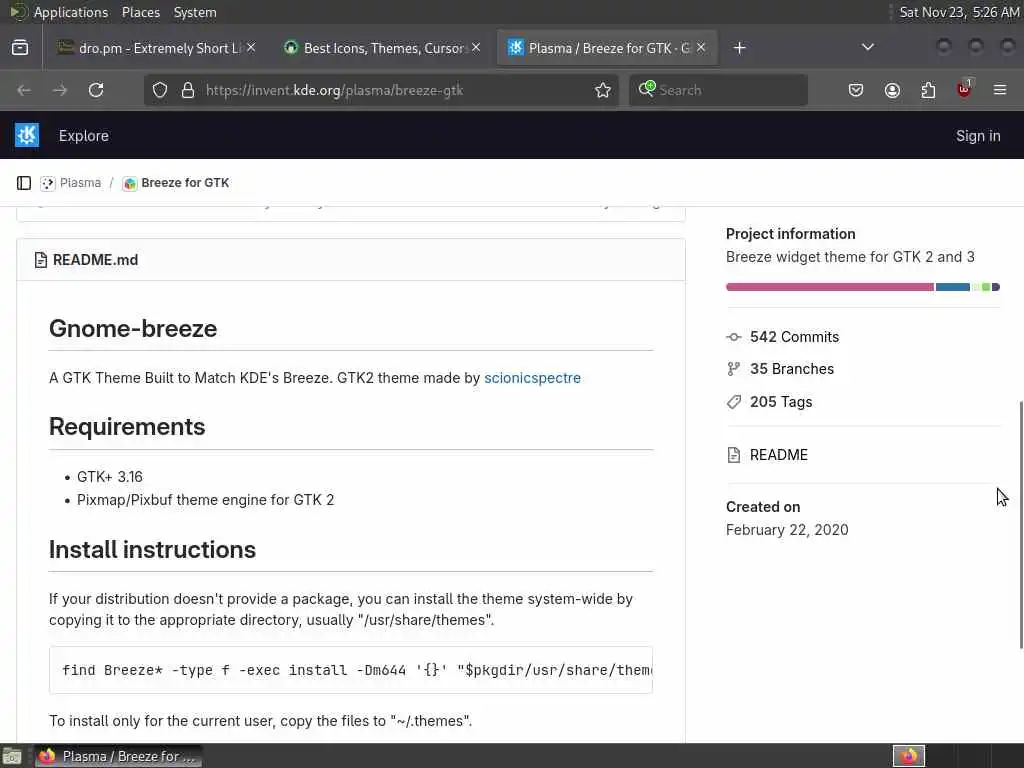The height and width of the screenshot is (768, 1024).
Task: Reload the page with the refresh icon
Action: 96,90
